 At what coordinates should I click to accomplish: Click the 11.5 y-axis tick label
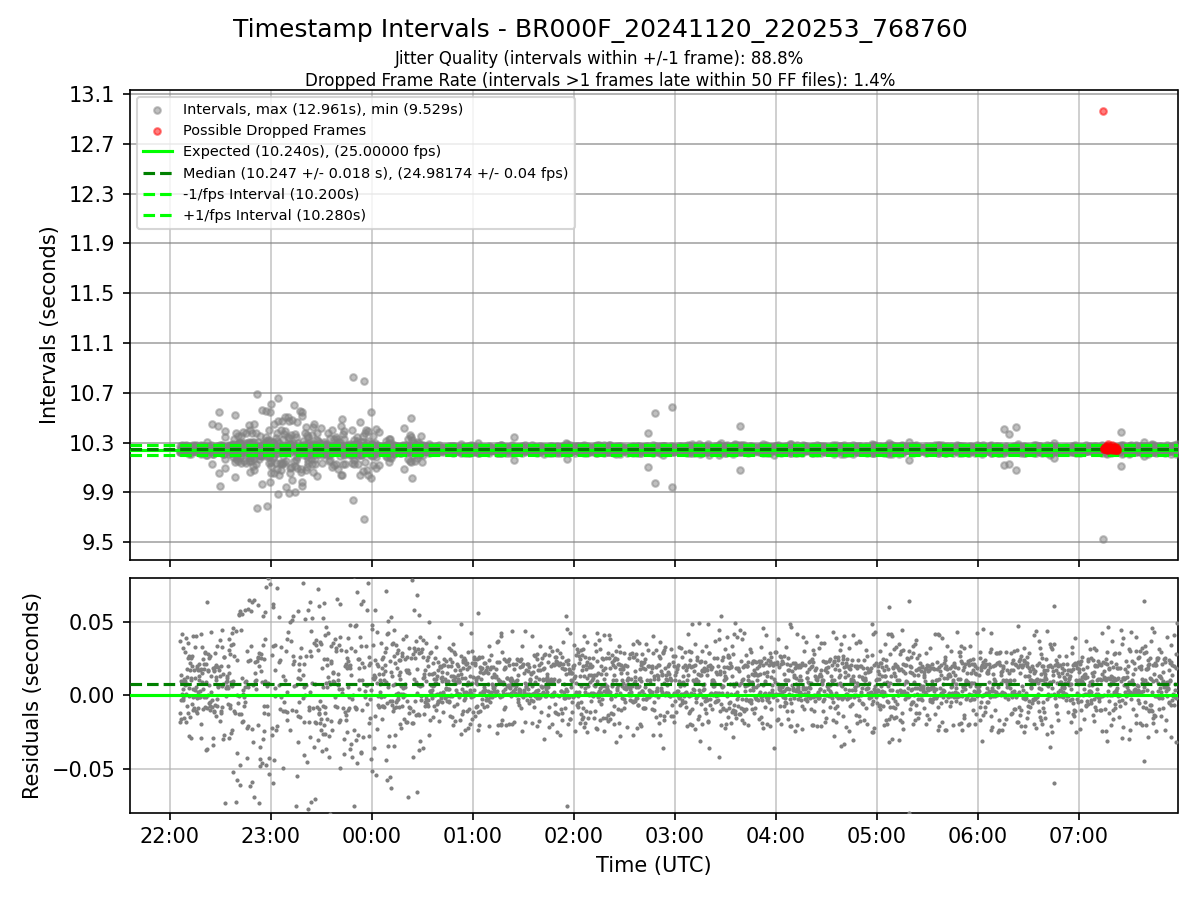[93, 294]
